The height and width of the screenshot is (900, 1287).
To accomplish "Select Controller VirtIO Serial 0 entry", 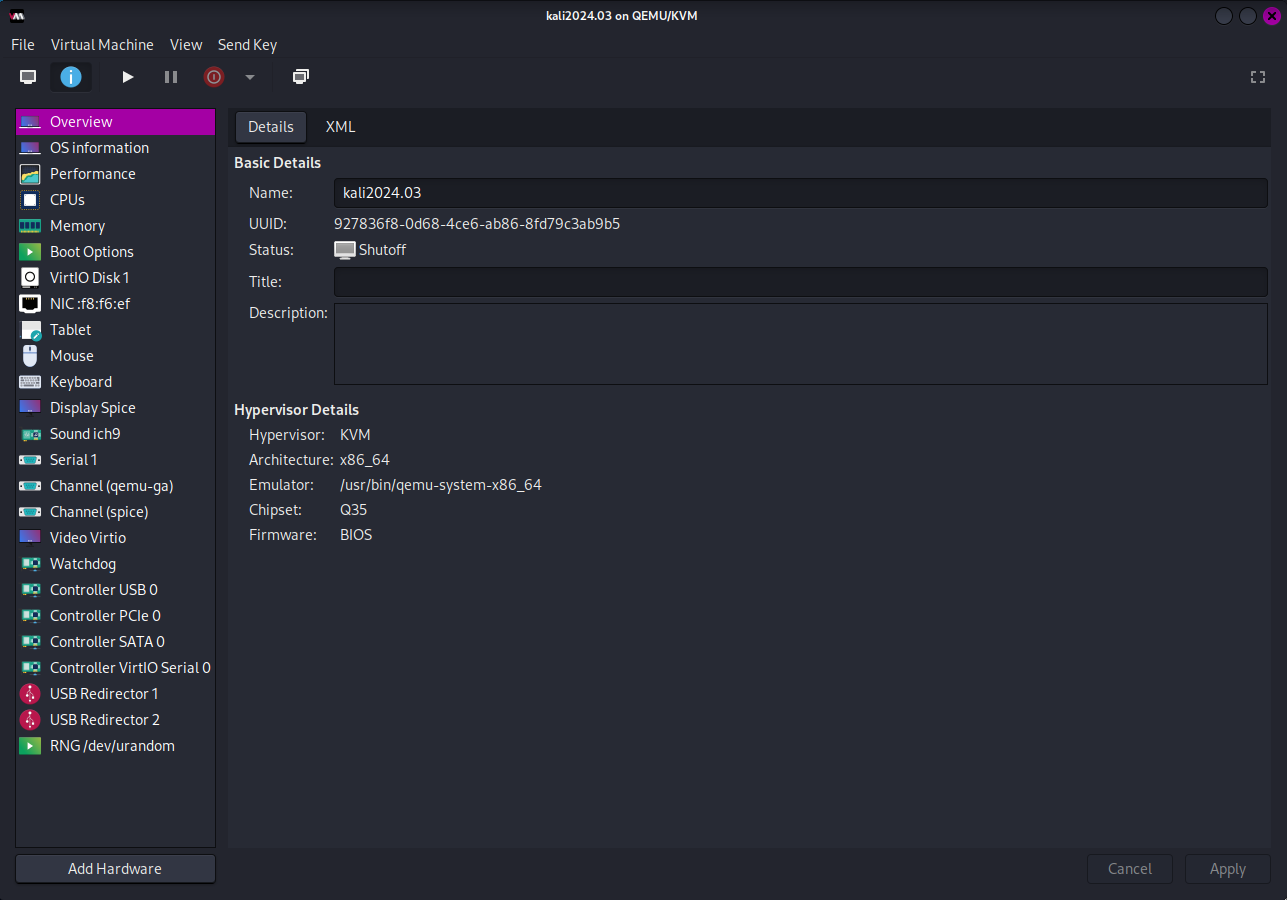I will (x=115, y=668).
